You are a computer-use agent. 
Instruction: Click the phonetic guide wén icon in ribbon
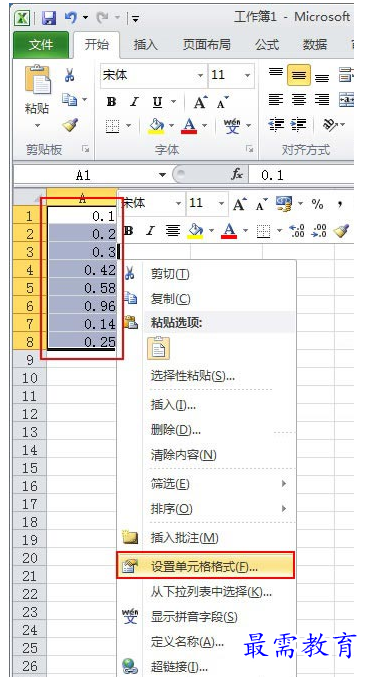coord(232,126)
